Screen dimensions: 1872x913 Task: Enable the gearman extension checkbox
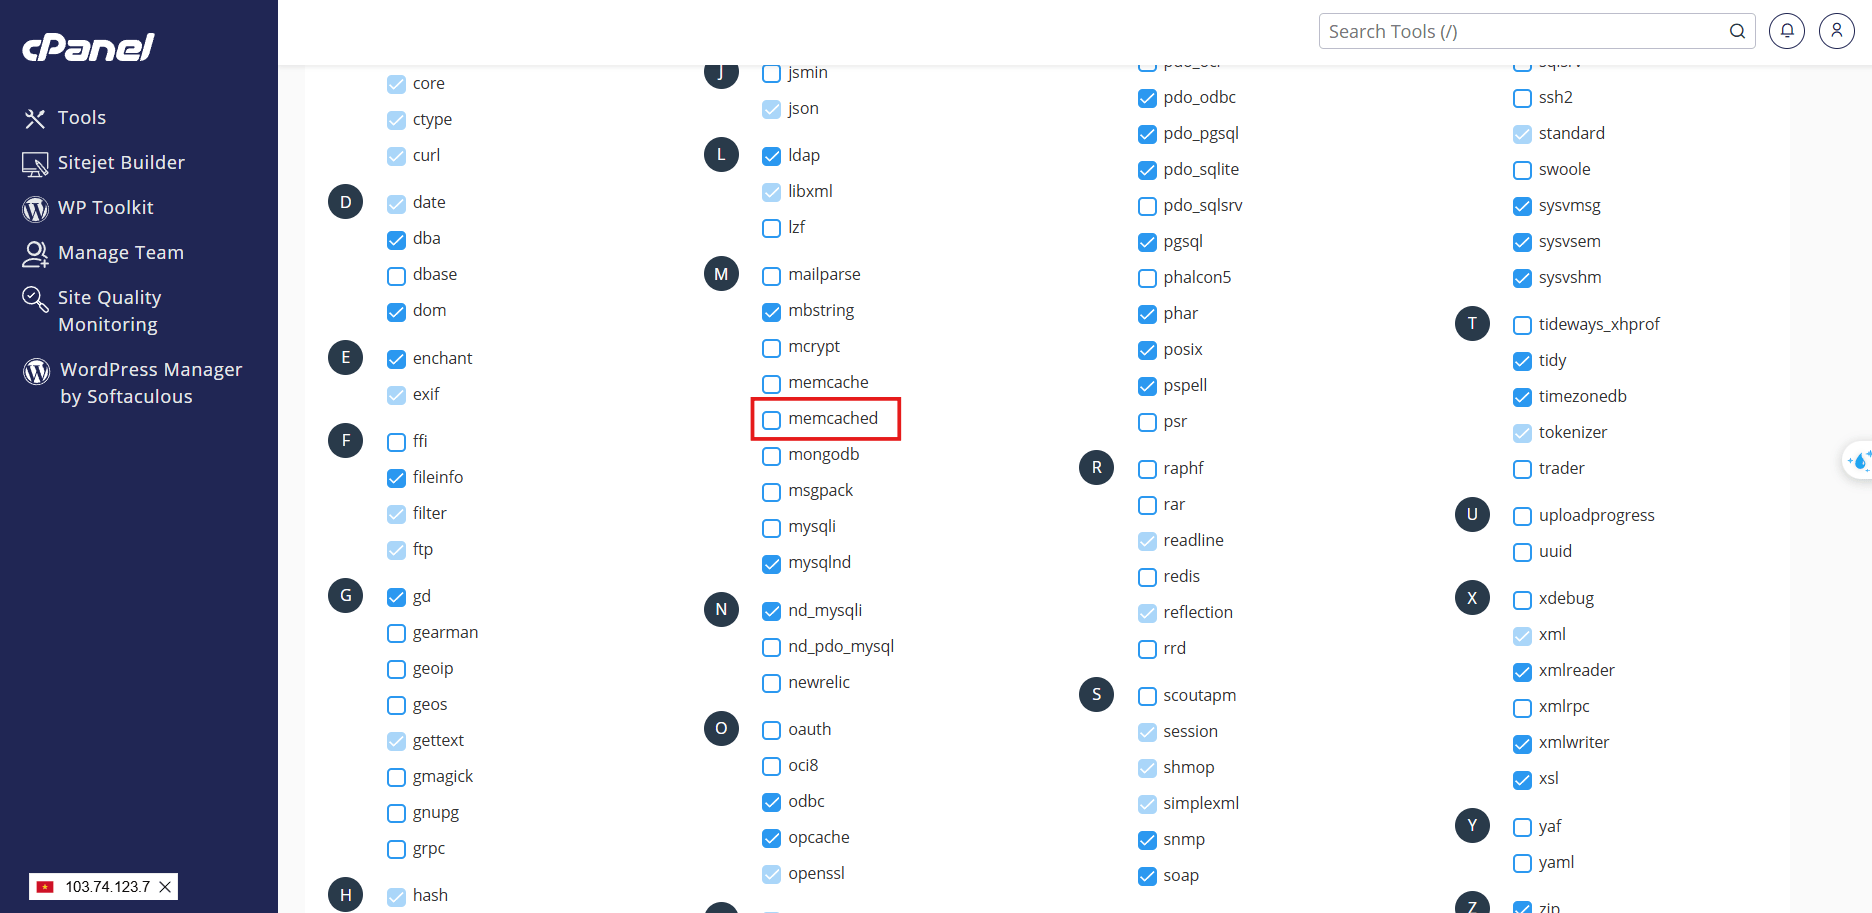click(397, 634)
